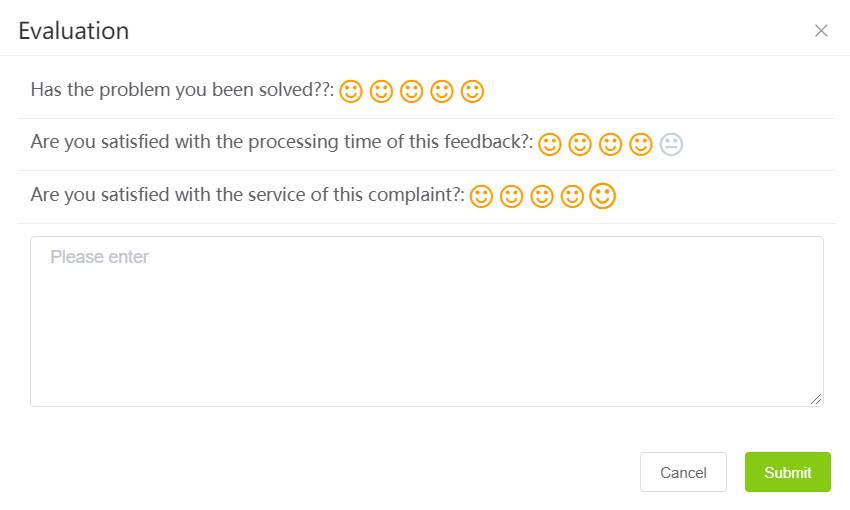Choose third smiley for problem solved rating
Image resolution: width=850 pixels, height=510 pixels.
point(411,91)
